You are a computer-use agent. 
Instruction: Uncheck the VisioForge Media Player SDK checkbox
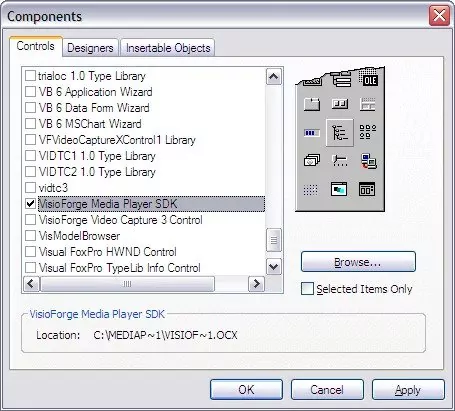coord(30,204)
